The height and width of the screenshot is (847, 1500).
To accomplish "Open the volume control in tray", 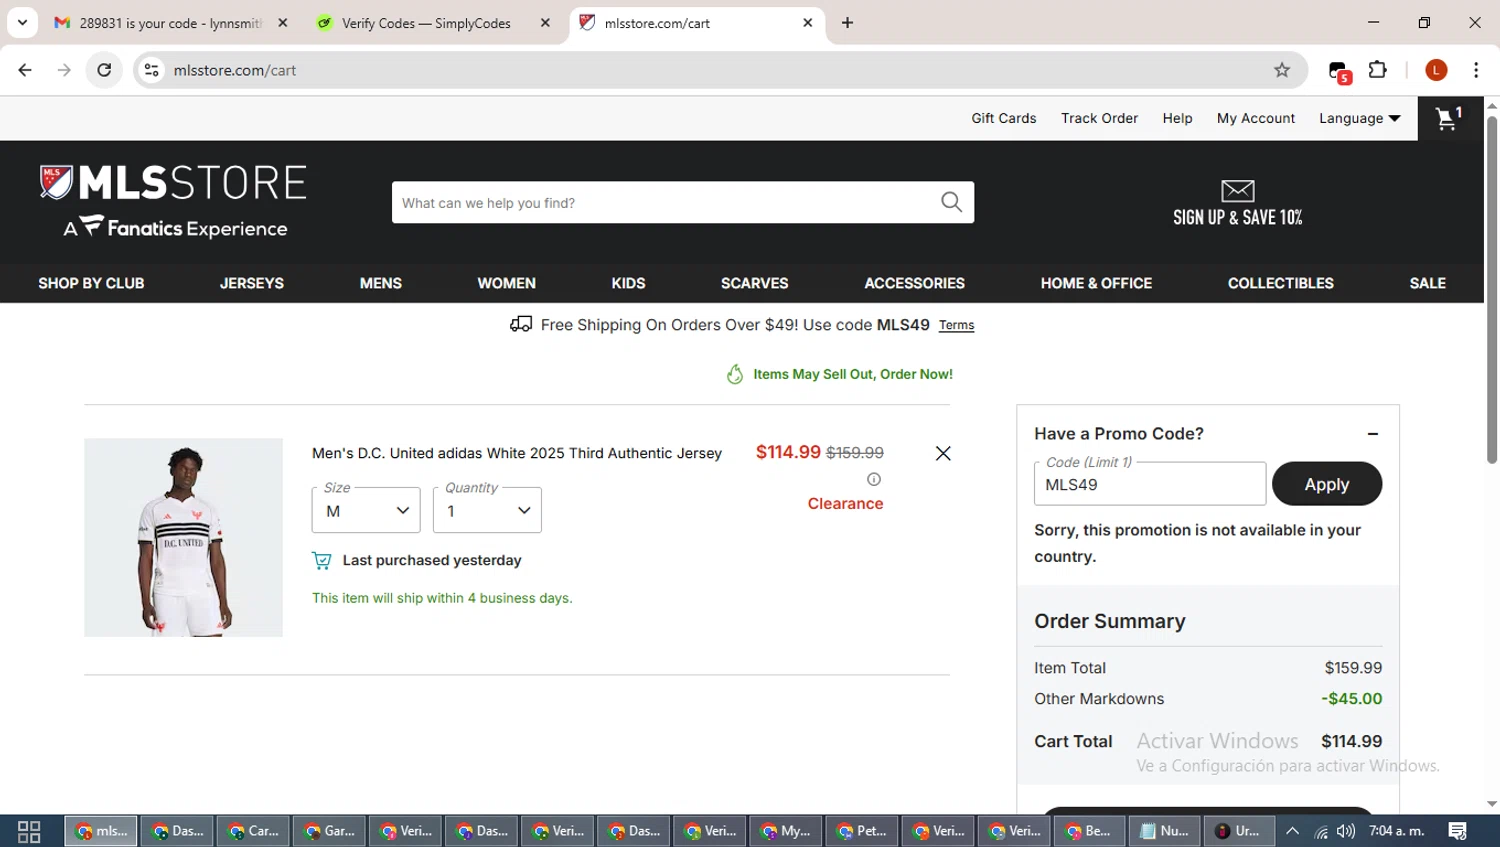I will (1346, 831).
